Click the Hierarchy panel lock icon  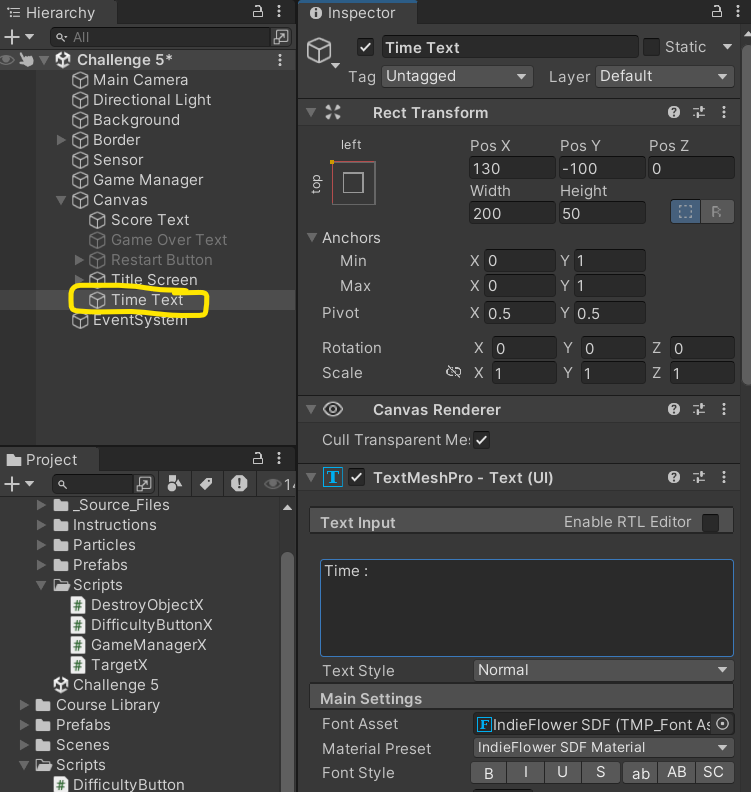coord(258,12)
